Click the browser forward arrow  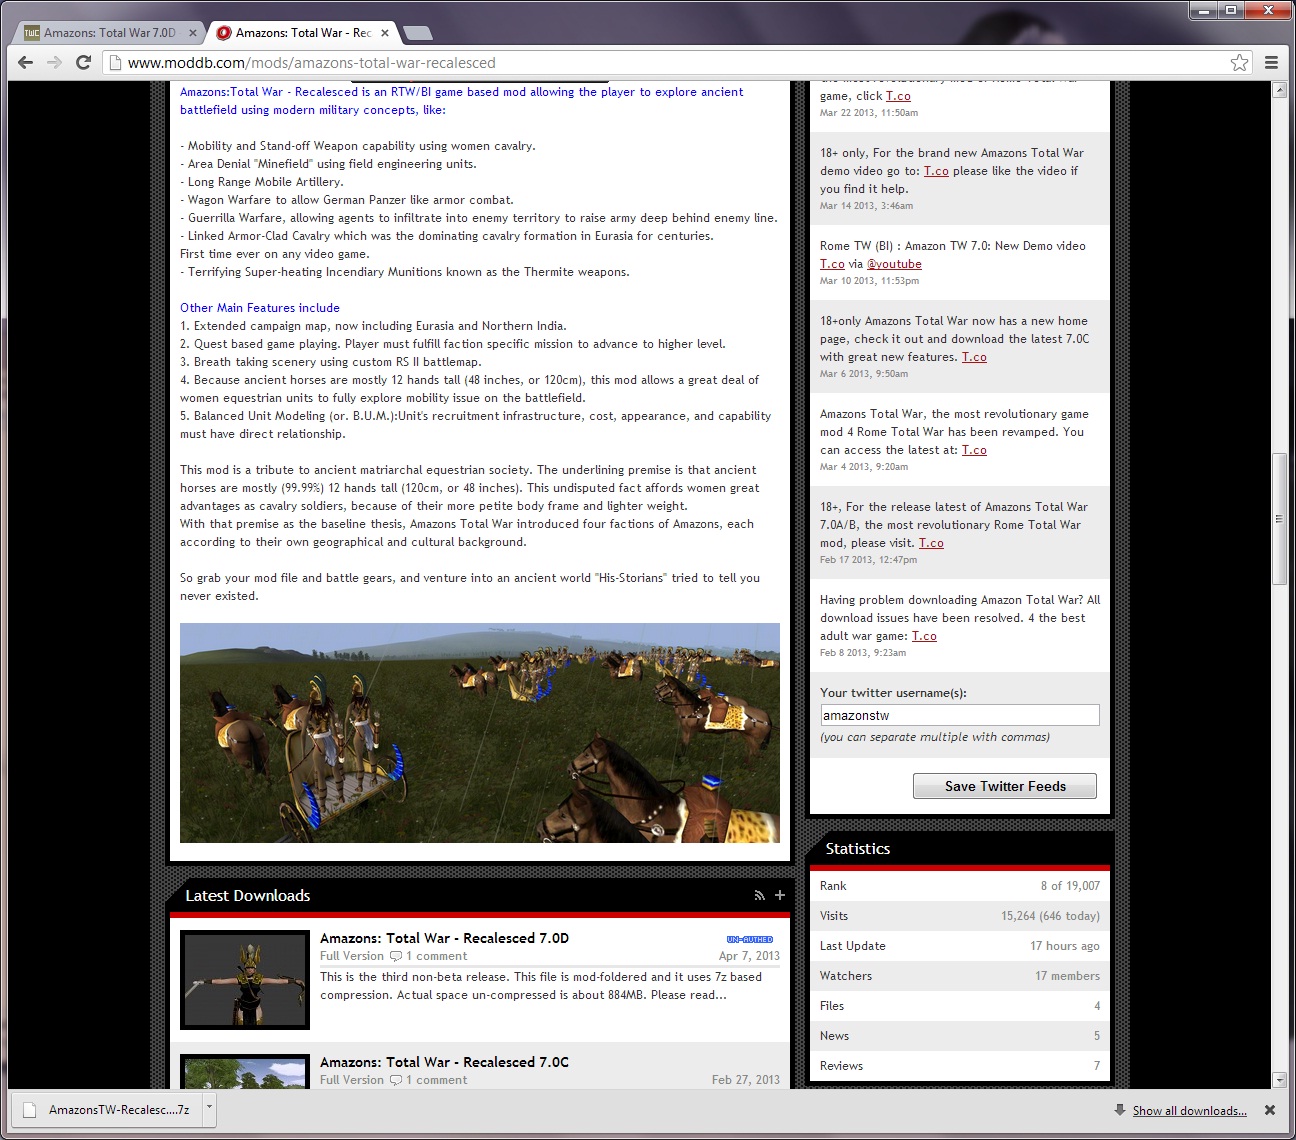pos(55,62)
